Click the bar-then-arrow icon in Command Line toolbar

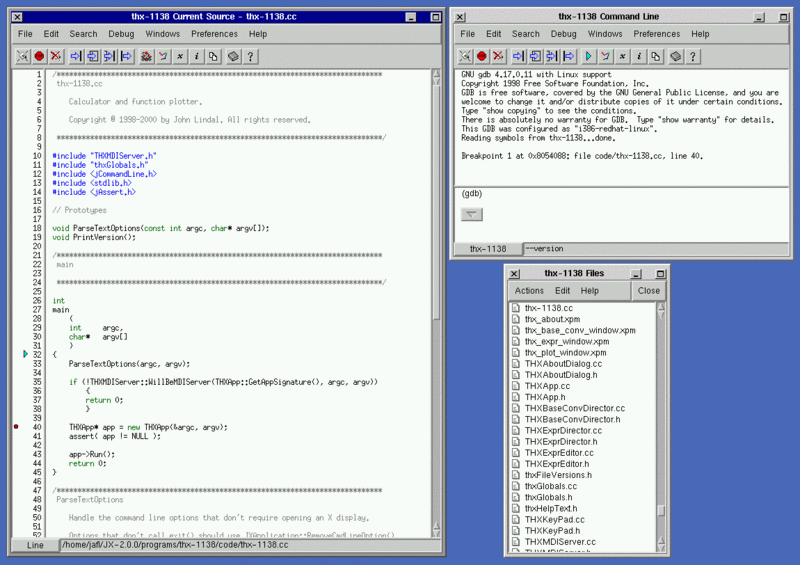[569, 56]
